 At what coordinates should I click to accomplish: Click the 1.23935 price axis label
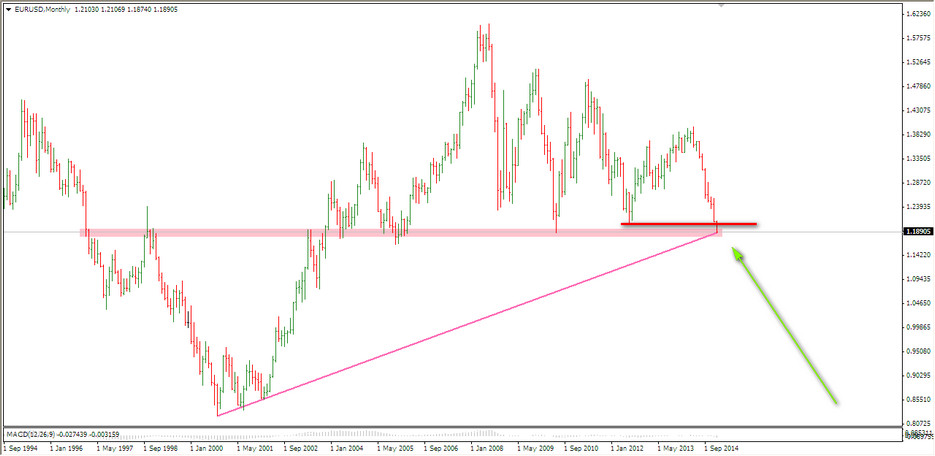(x=917, y=206)
